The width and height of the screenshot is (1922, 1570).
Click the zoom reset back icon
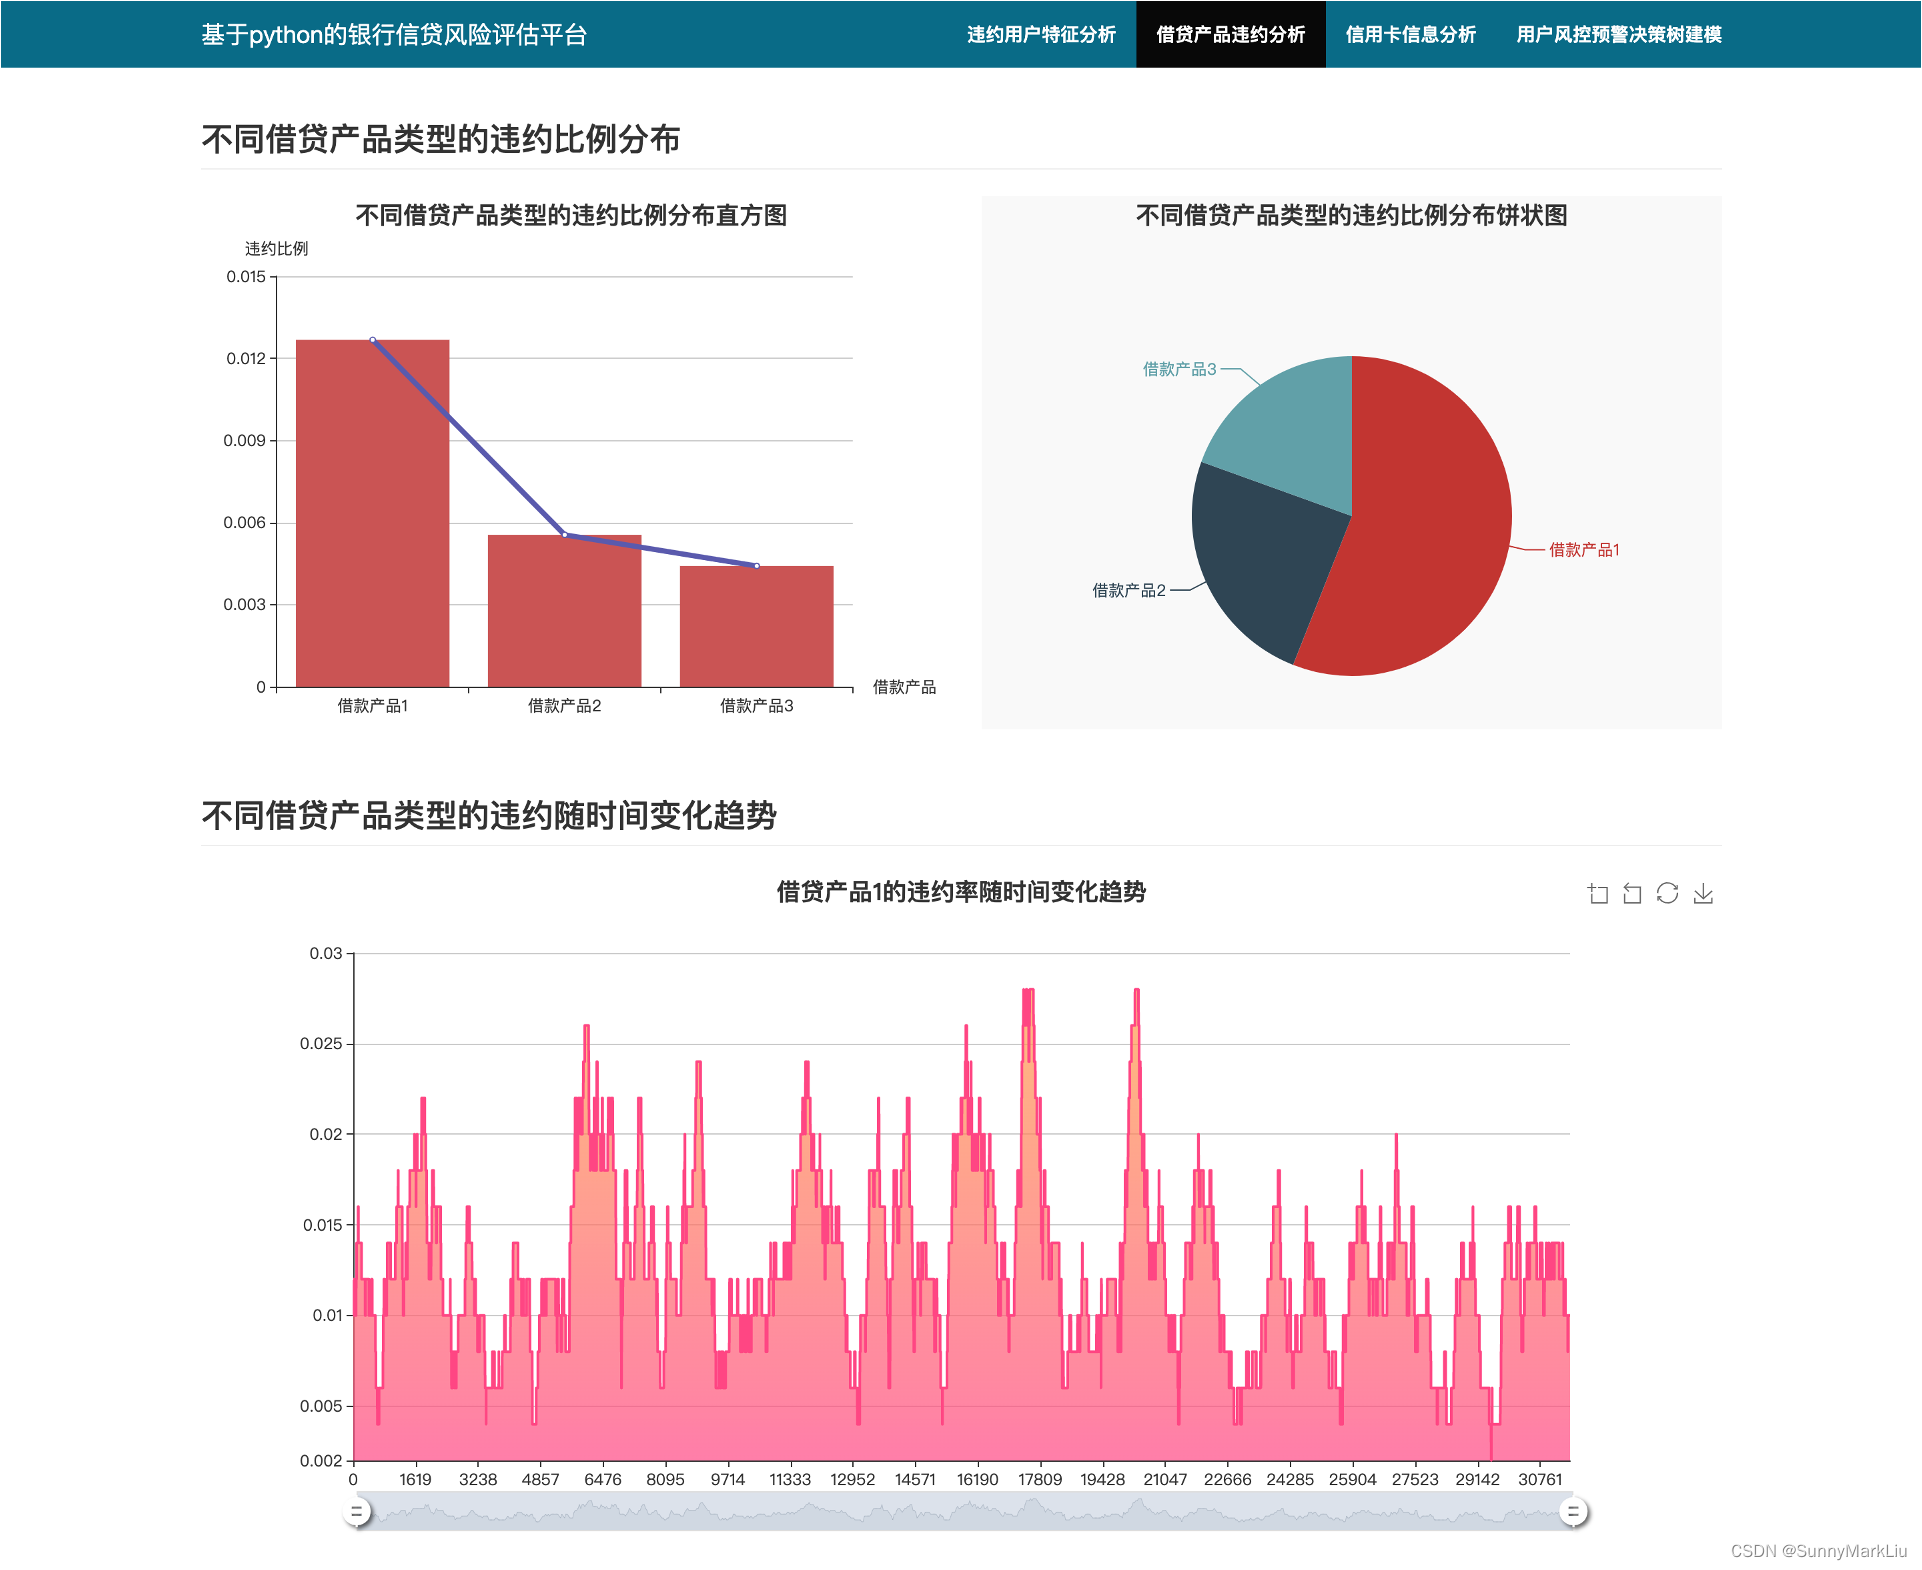[x=1632, y=894]
